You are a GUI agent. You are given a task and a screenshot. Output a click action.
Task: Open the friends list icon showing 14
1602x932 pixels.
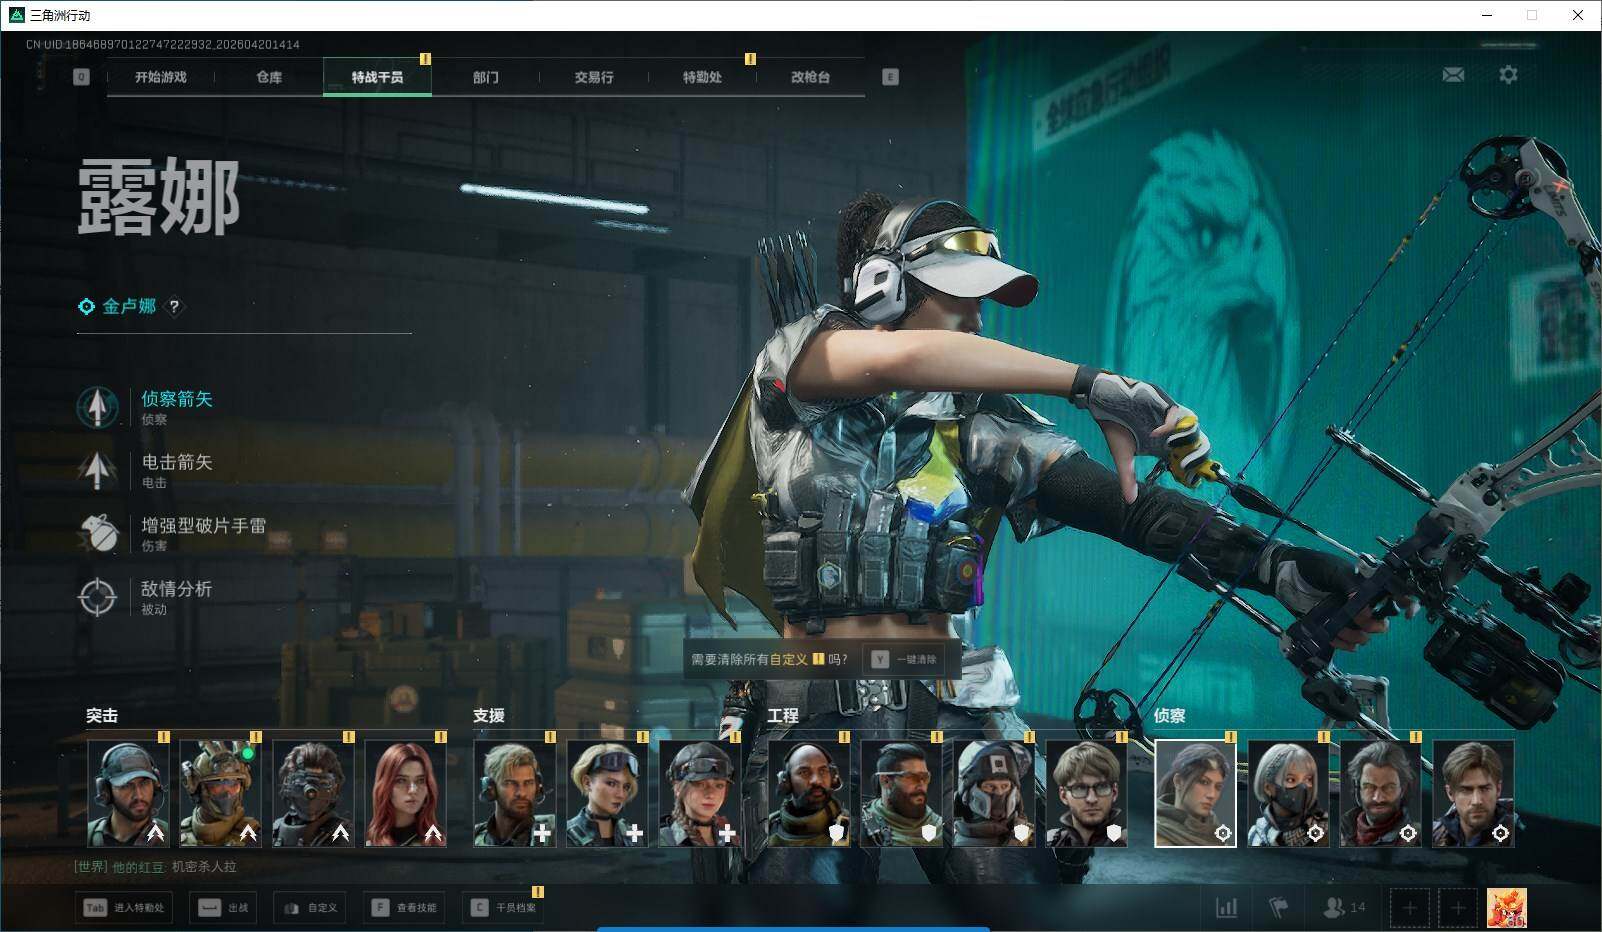pyautogui.click(x=1344, y=908)
